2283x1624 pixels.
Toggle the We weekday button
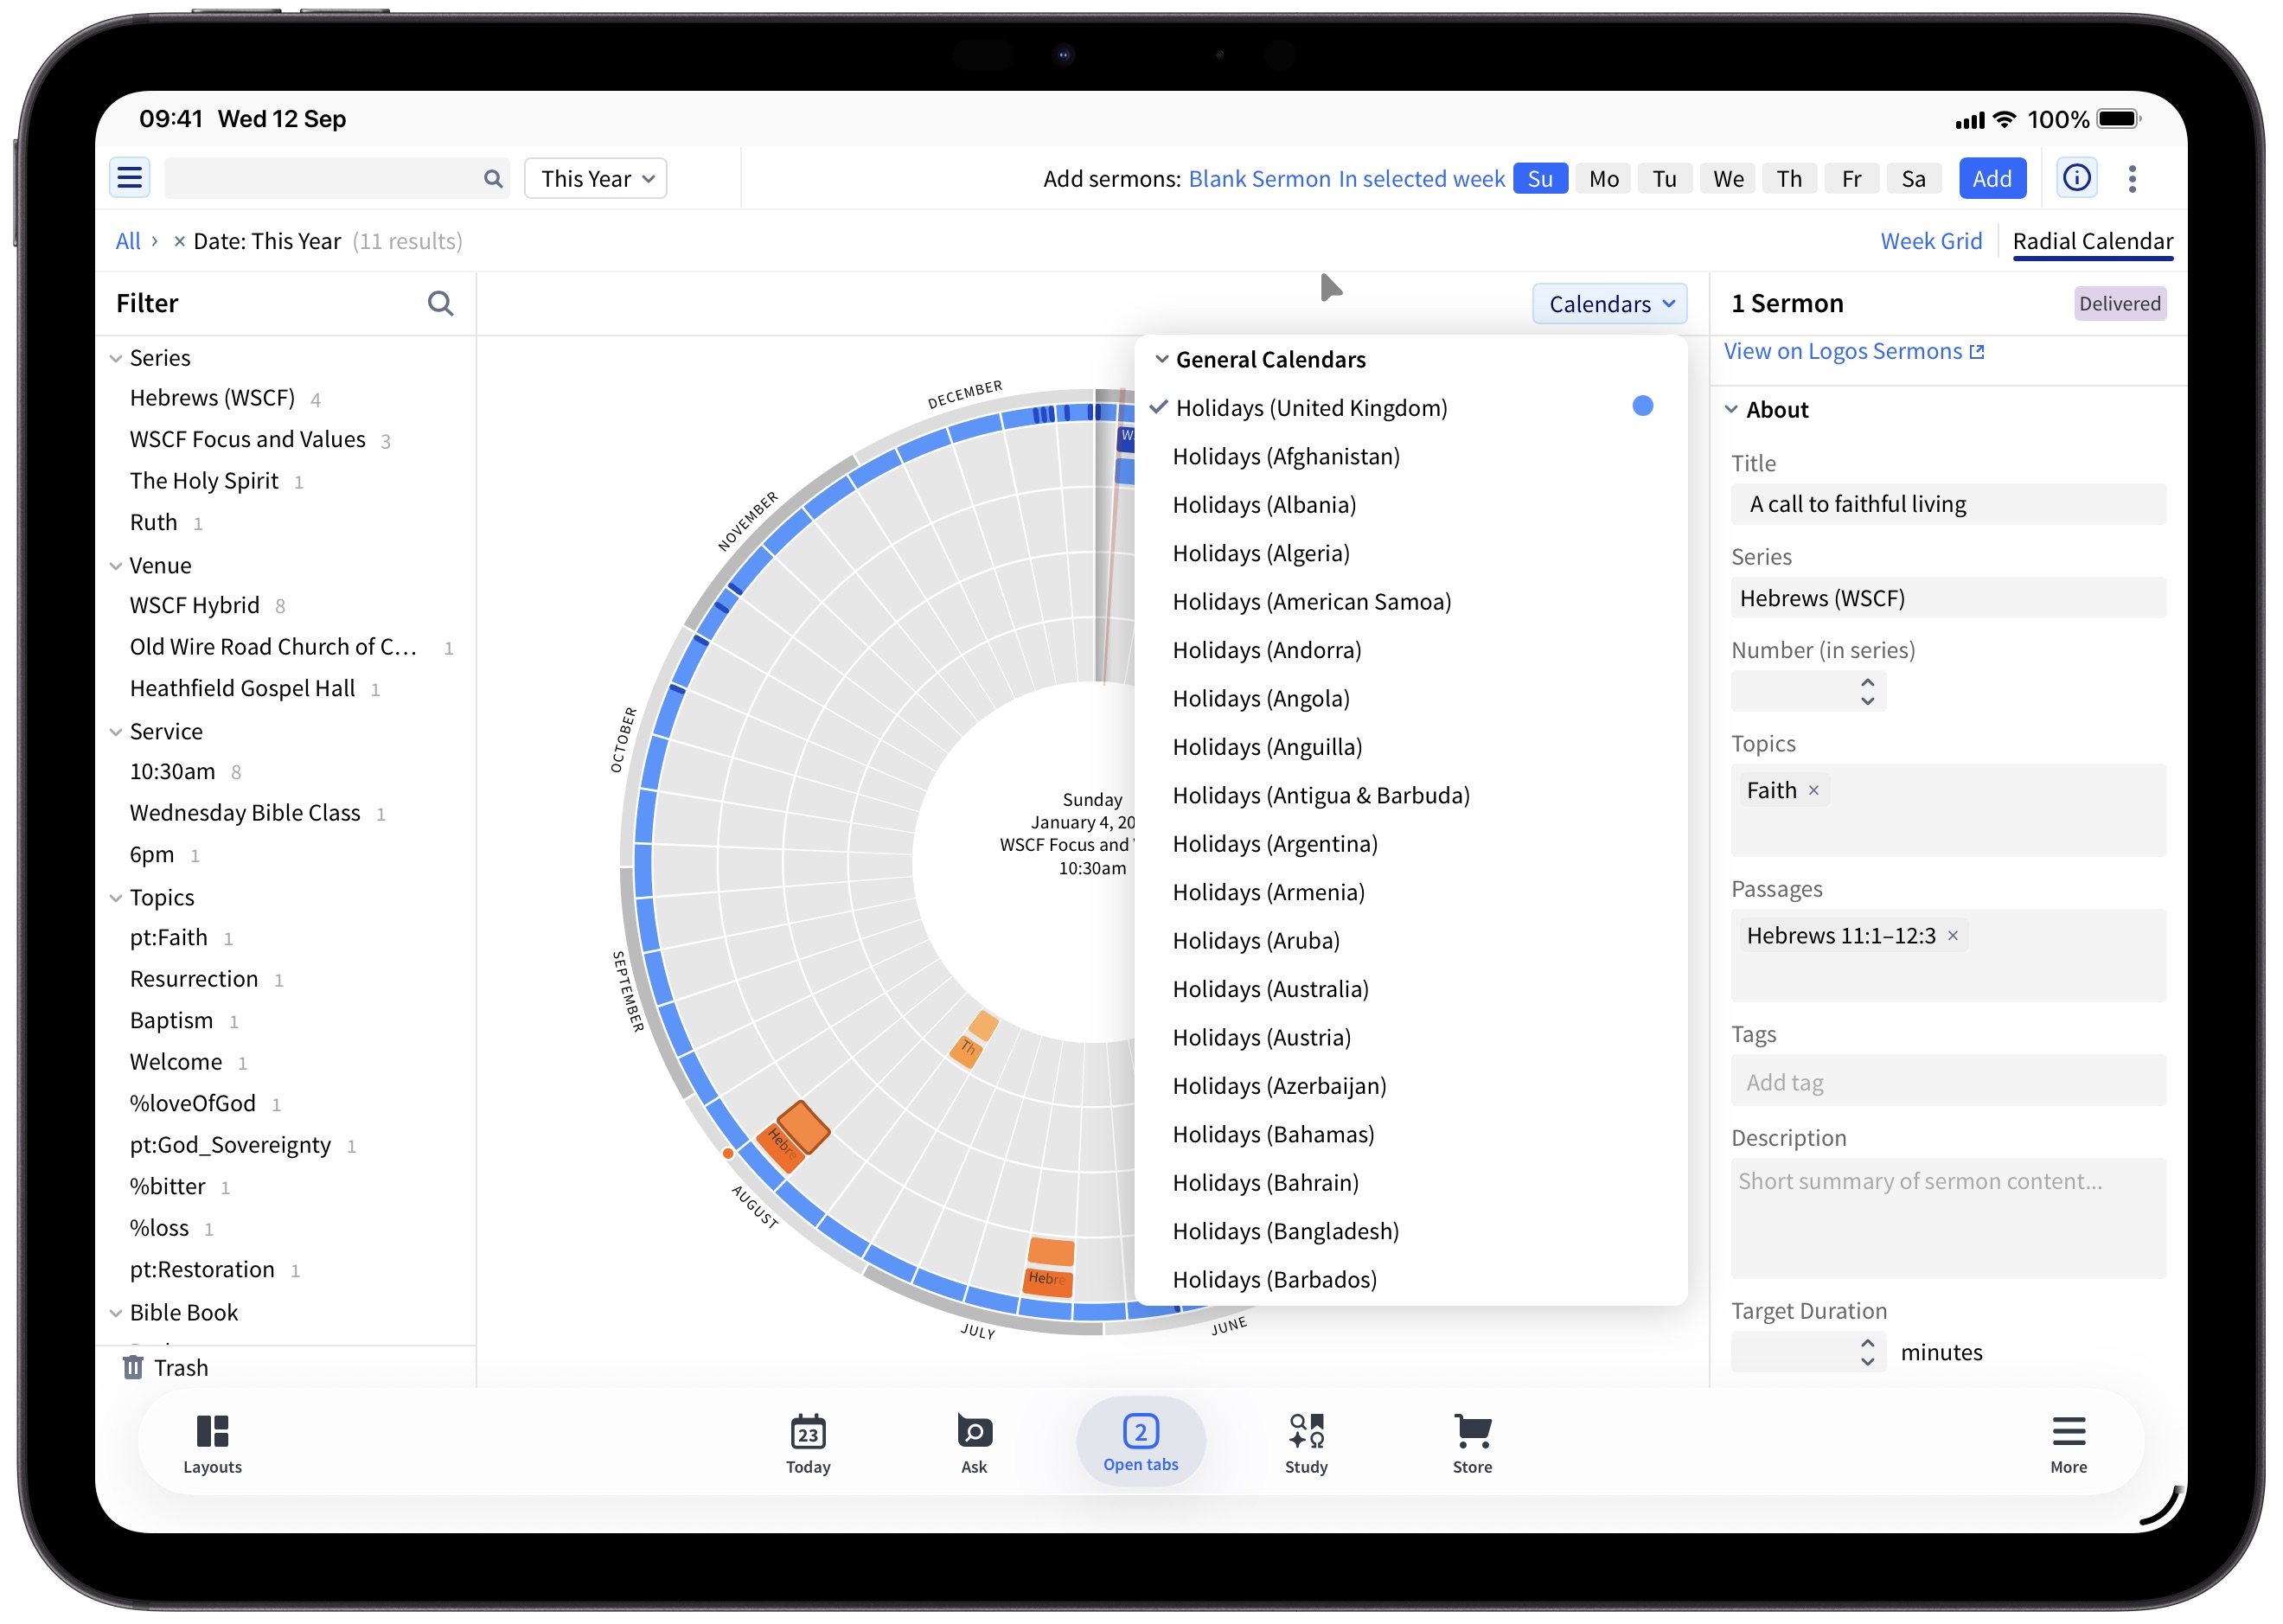[1728, 179]
